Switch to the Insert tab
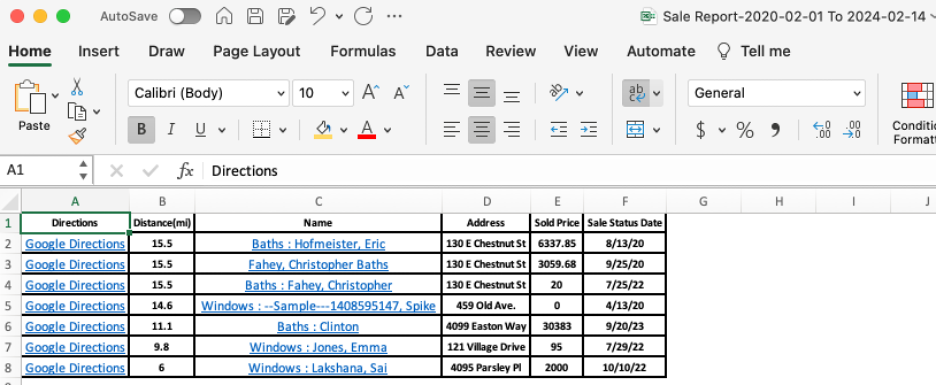The width and height of the screenshot is (936, 386). click(98, 51)
